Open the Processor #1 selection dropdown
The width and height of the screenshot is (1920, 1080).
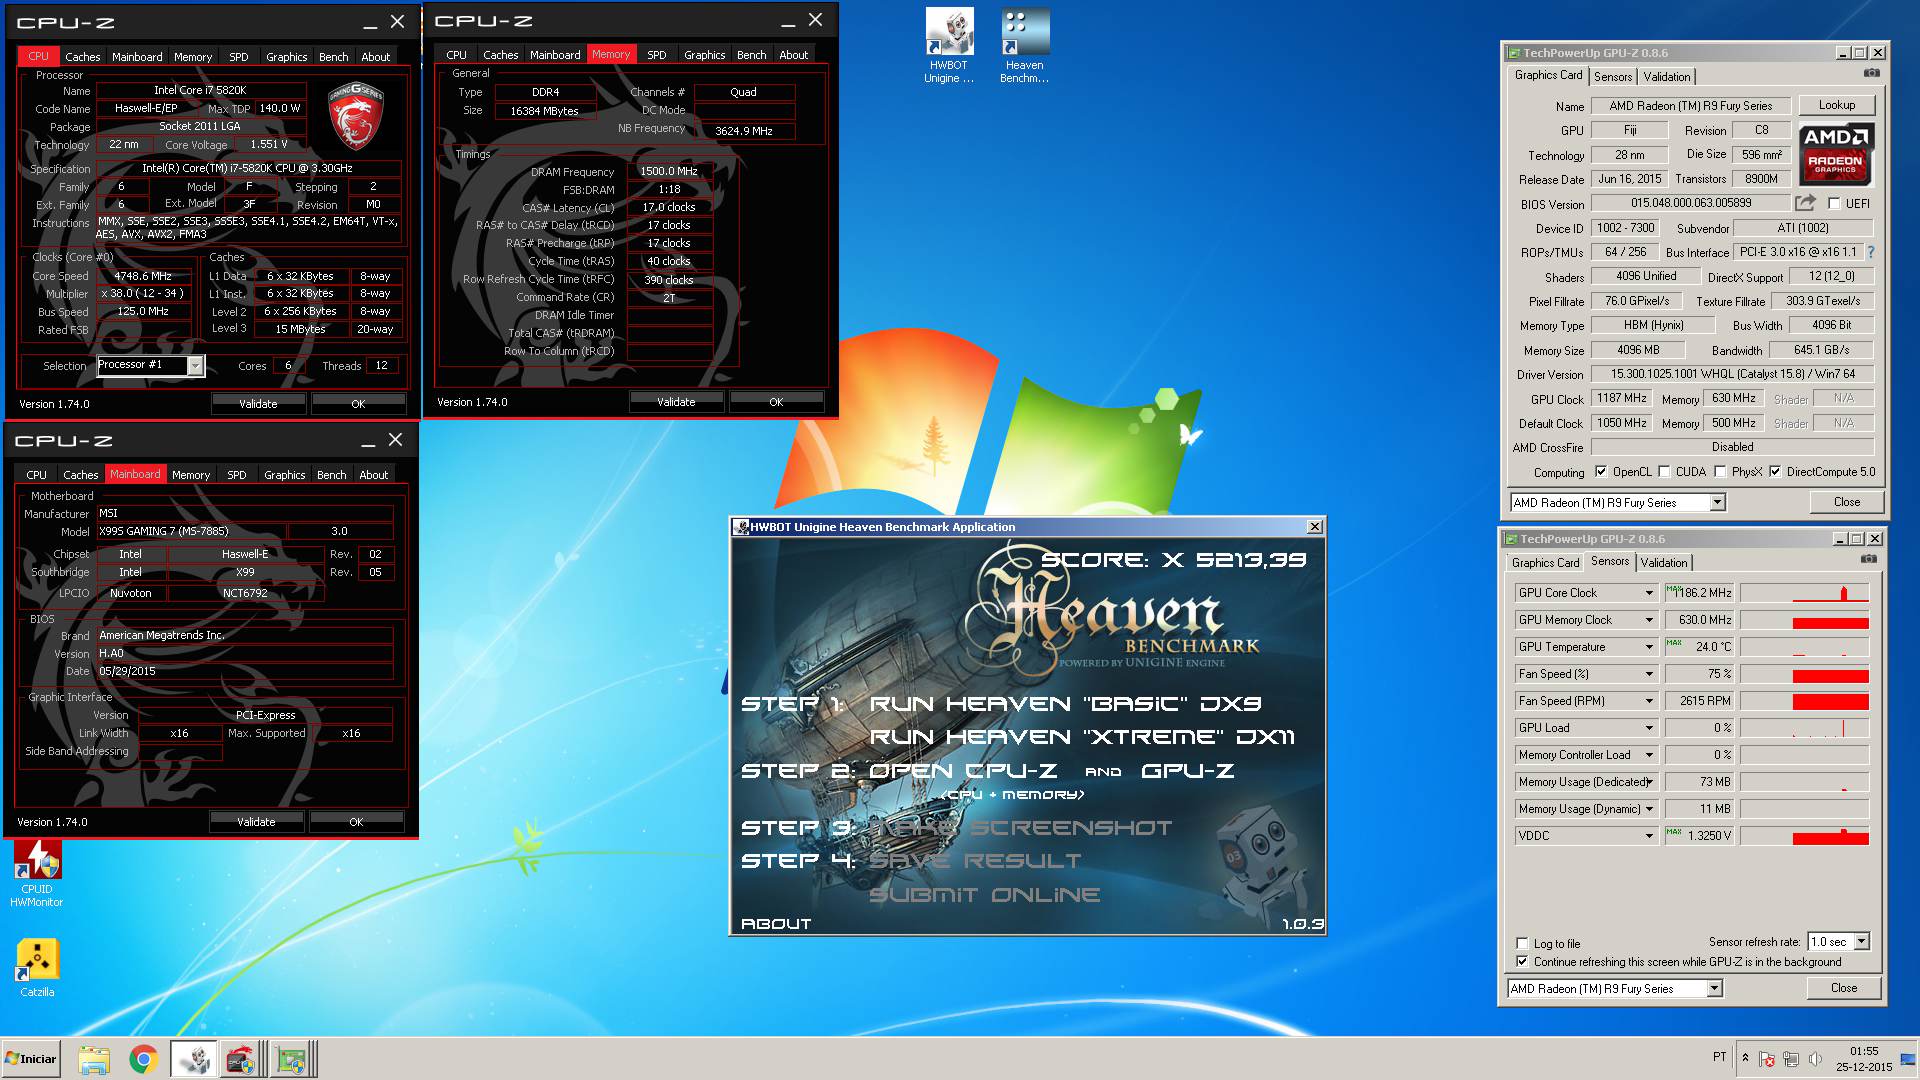[x=195, y=366]
